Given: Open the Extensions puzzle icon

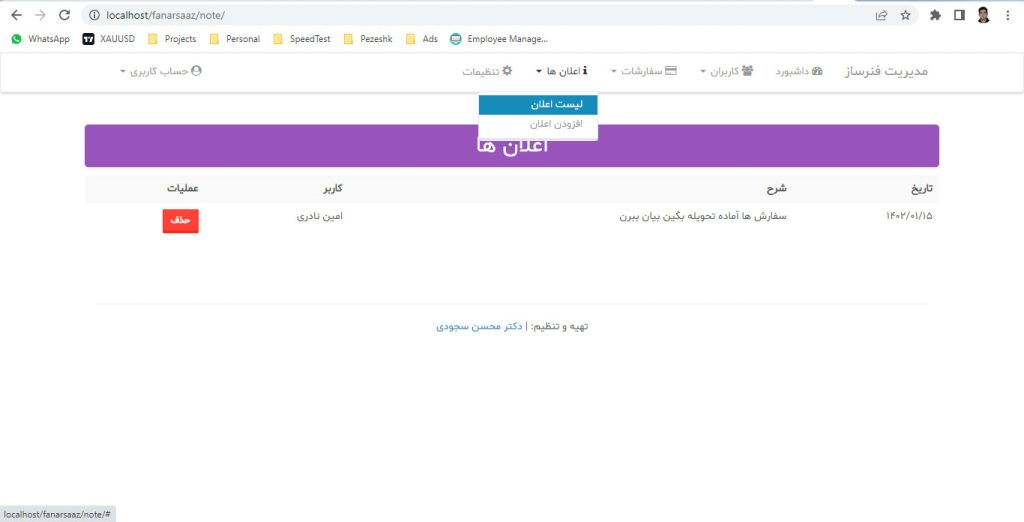Looking at the screenshot, I should point(935,15).
